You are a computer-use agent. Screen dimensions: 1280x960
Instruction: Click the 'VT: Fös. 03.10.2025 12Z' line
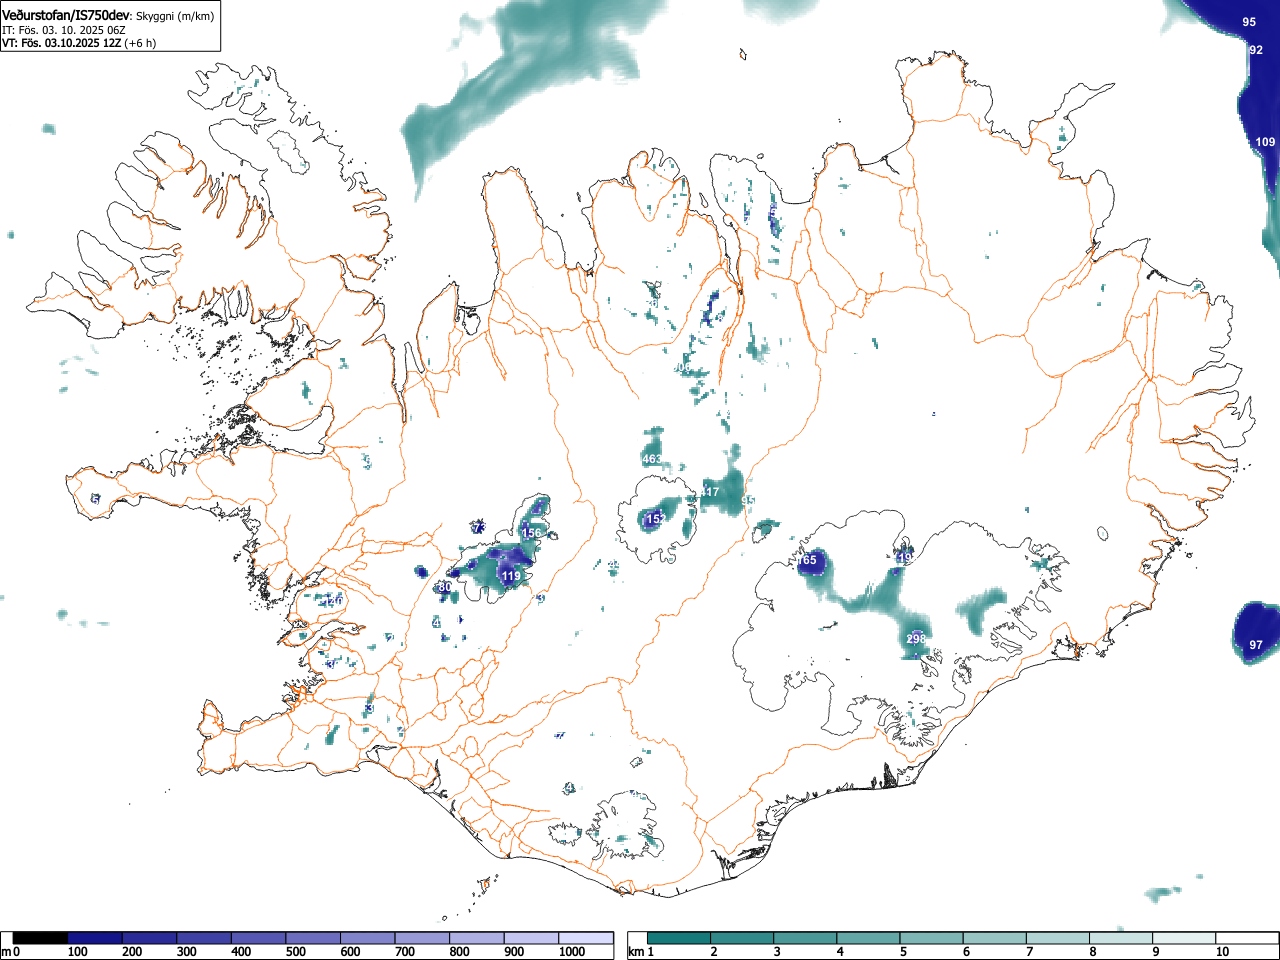61,43
